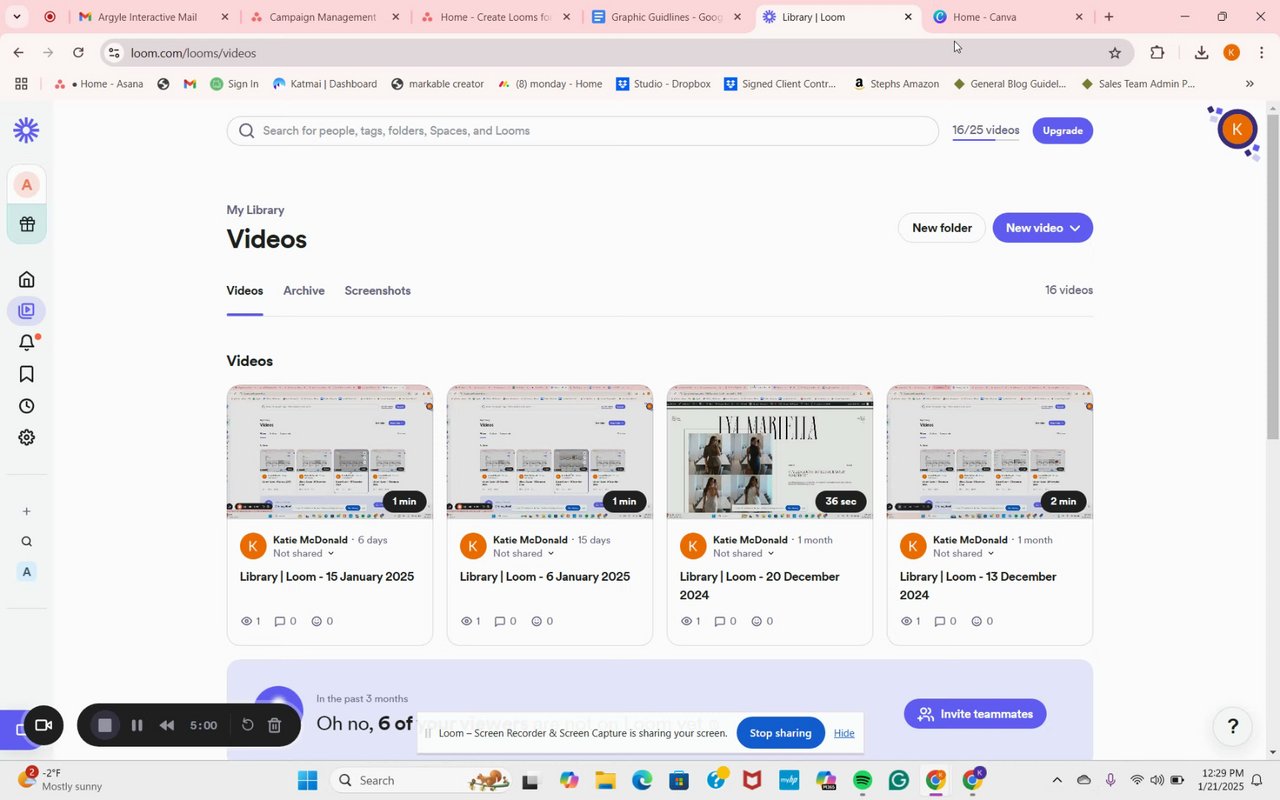The width and height of the screenshot is (1280, 800).
Task: Click the Loom logo in sidebar
Action: pos(26,130)
